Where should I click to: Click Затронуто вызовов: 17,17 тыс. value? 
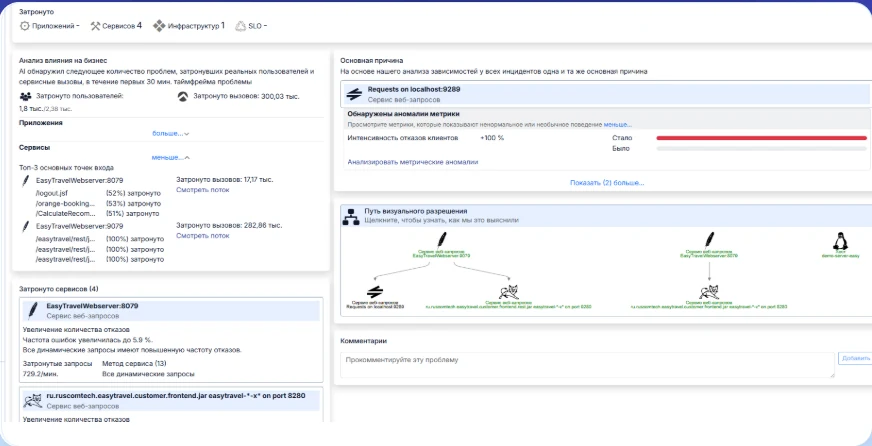(x=225, y=180)
